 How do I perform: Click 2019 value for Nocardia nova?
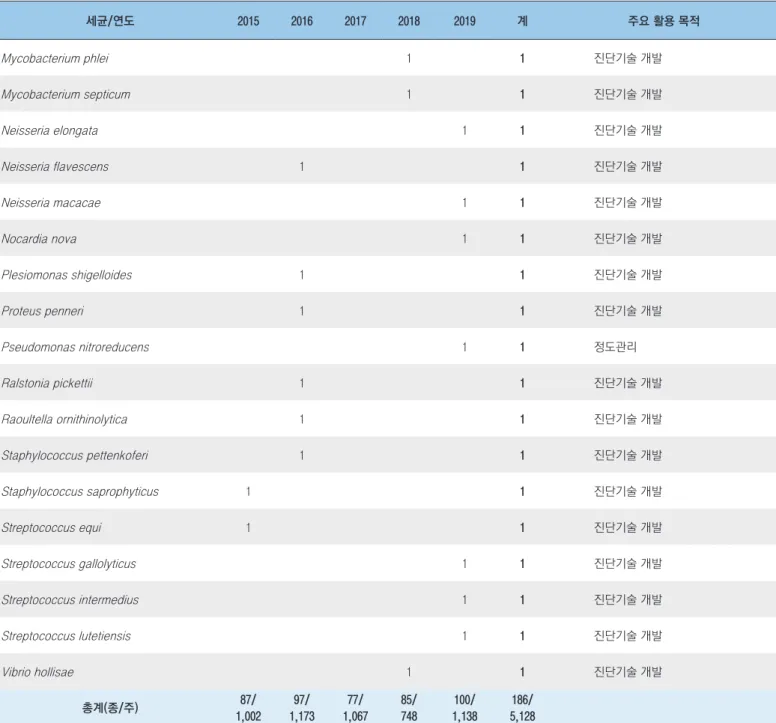[x=464, y=239]
